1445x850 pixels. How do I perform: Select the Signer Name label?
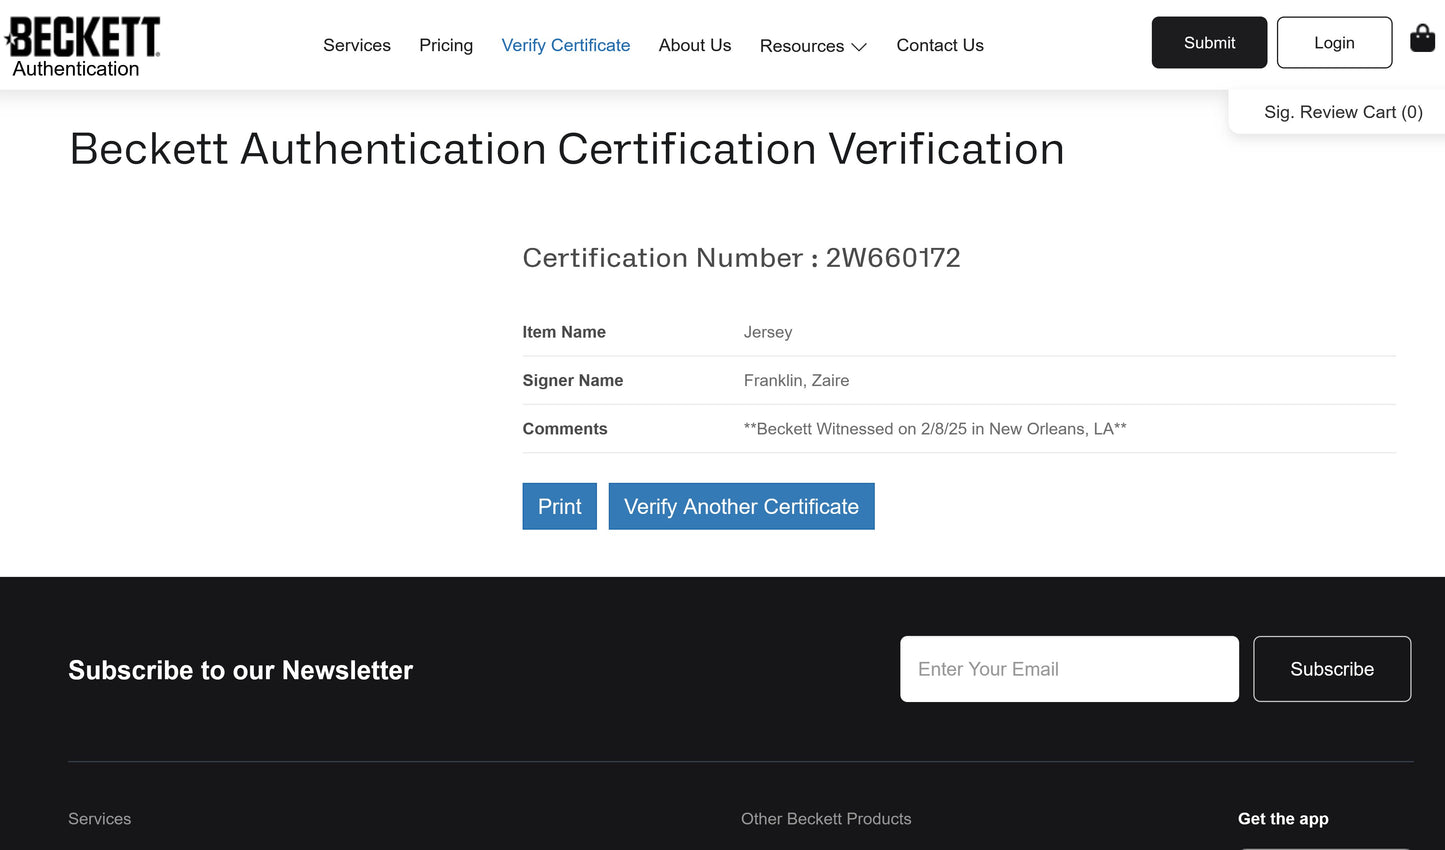click(573, 380)
